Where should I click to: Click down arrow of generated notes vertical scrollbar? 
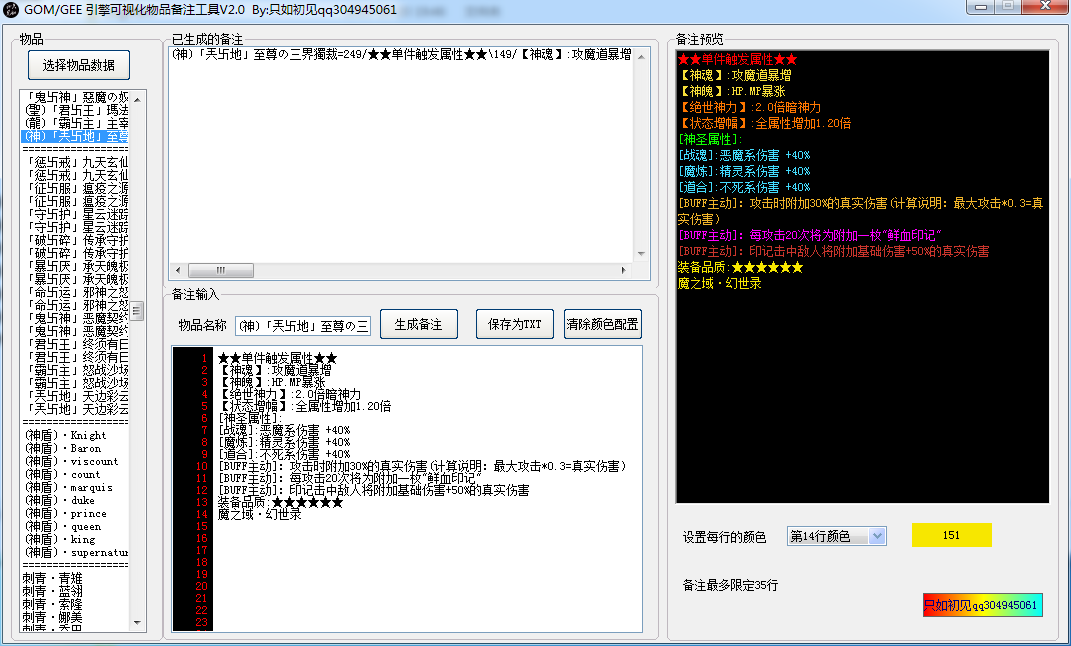(x=641, y=254)
